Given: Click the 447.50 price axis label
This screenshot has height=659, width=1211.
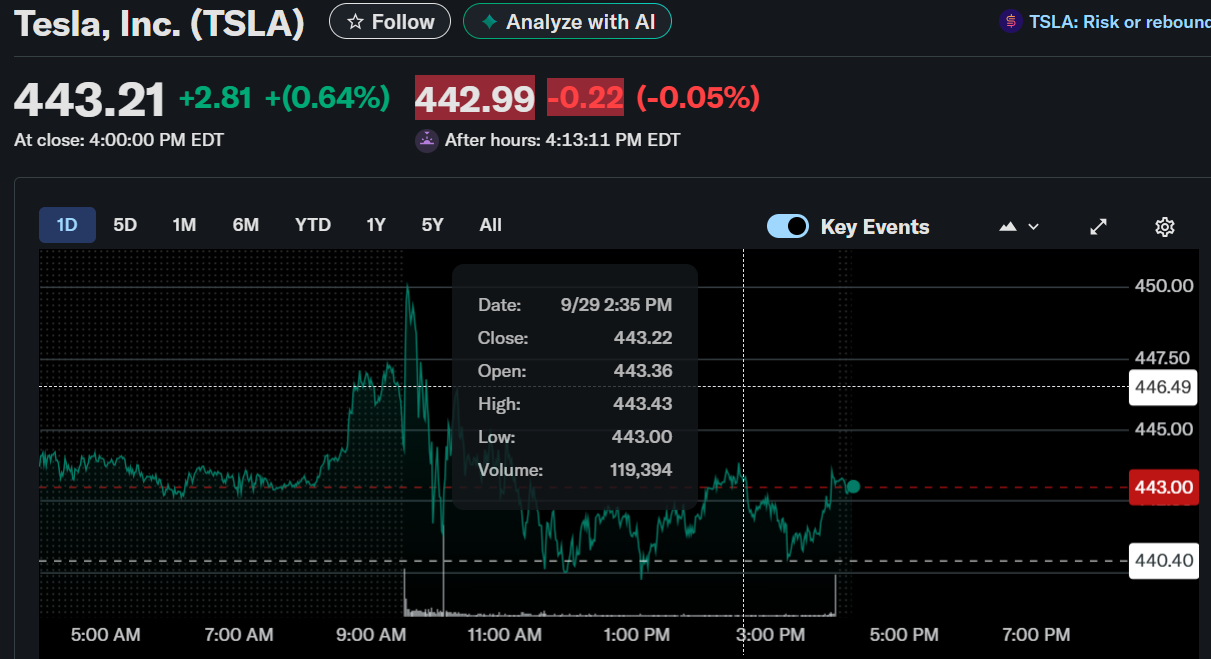Looking at the screenshot, I should [1164, 358].
